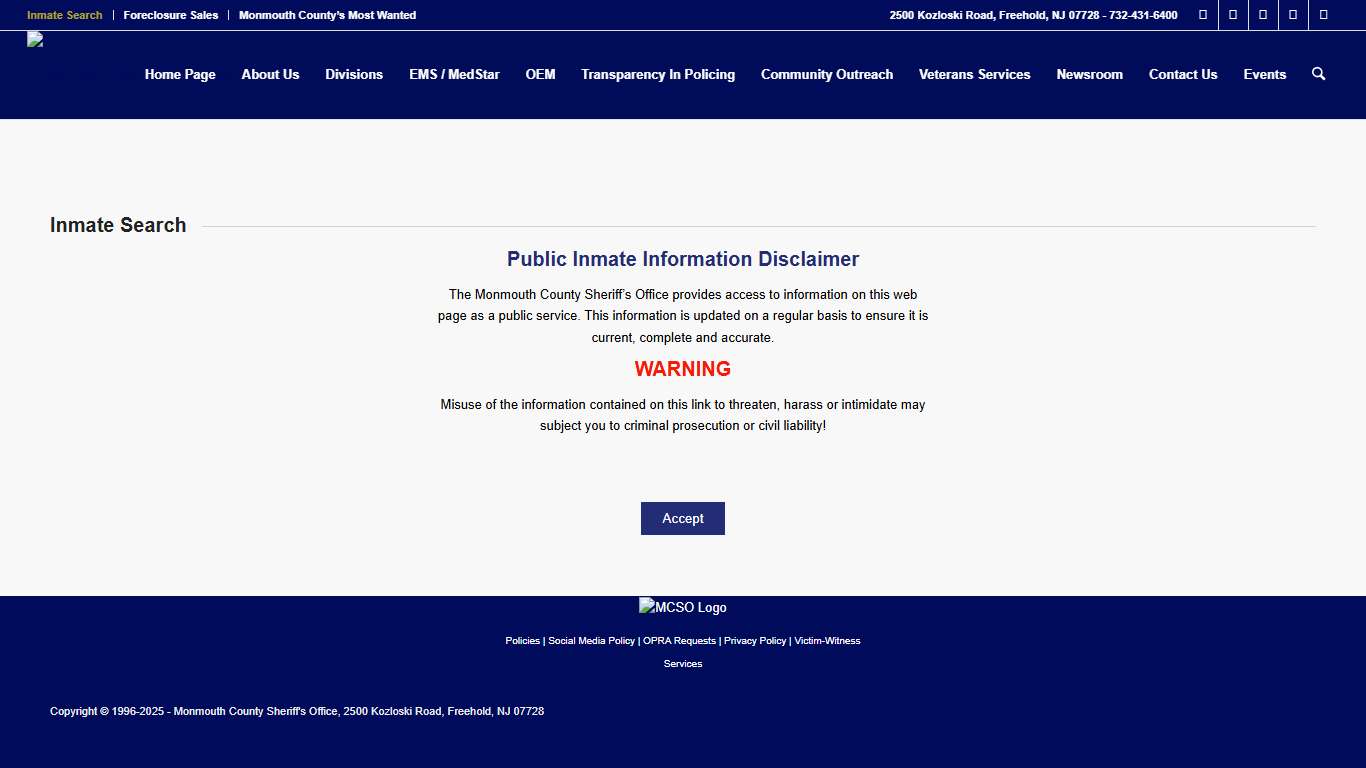Open the search magnifier icon
Image resolution: width=1366 pixels, height=768 pixels.
tap(1318, 73)
